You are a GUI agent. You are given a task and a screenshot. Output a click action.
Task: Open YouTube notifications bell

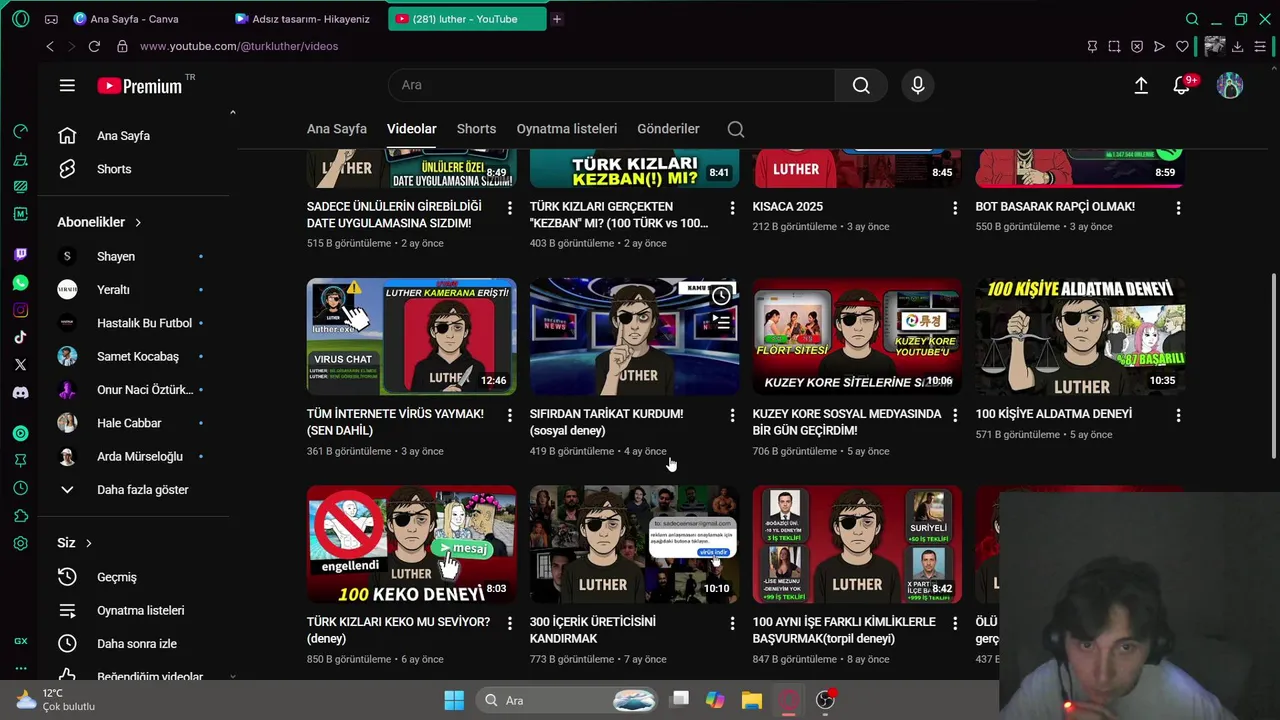tap(1182, 86)
